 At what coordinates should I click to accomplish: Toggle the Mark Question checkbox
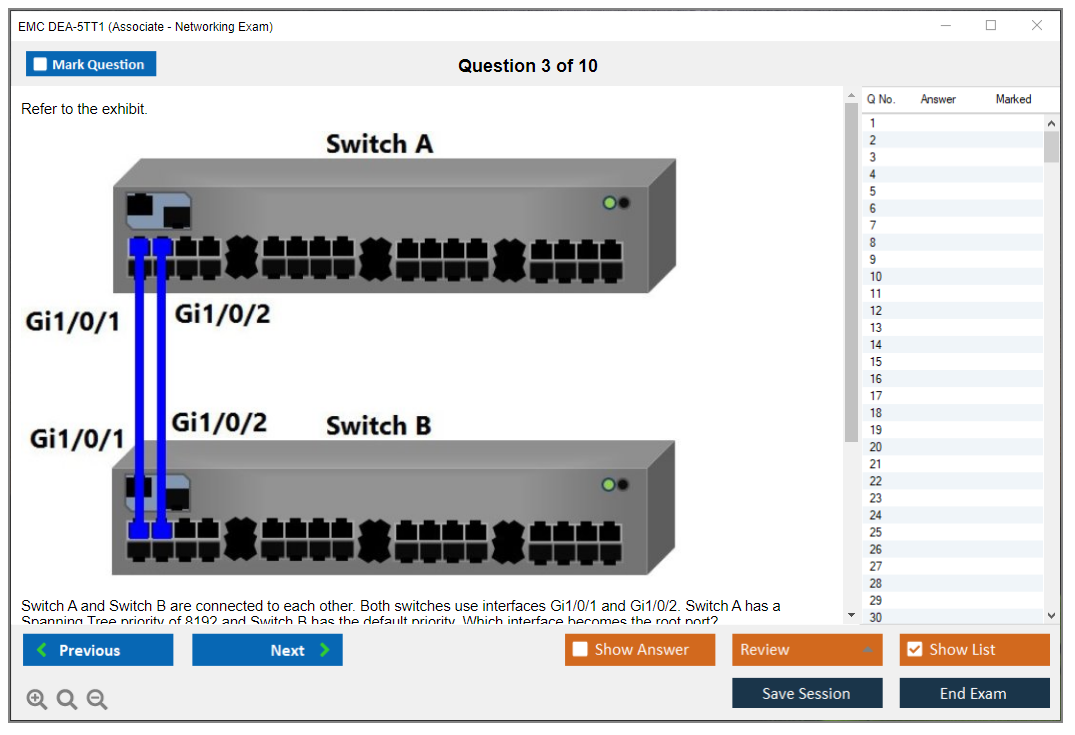coord(41,64)
